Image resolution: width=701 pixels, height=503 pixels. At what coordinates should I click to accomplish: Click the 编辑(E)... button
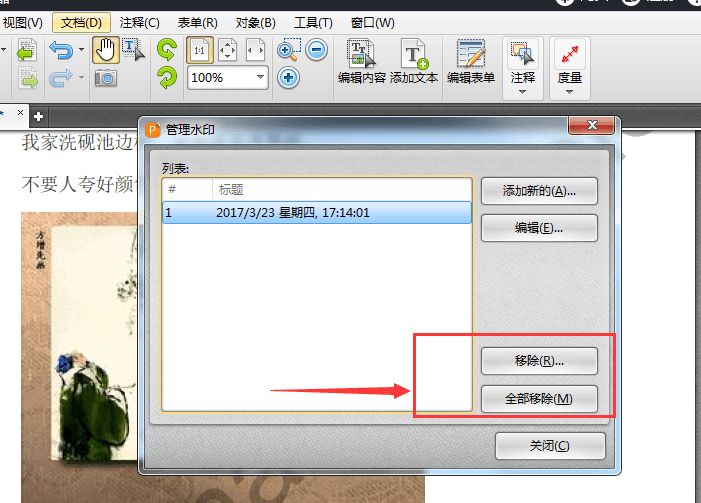[x=539, y=228]
